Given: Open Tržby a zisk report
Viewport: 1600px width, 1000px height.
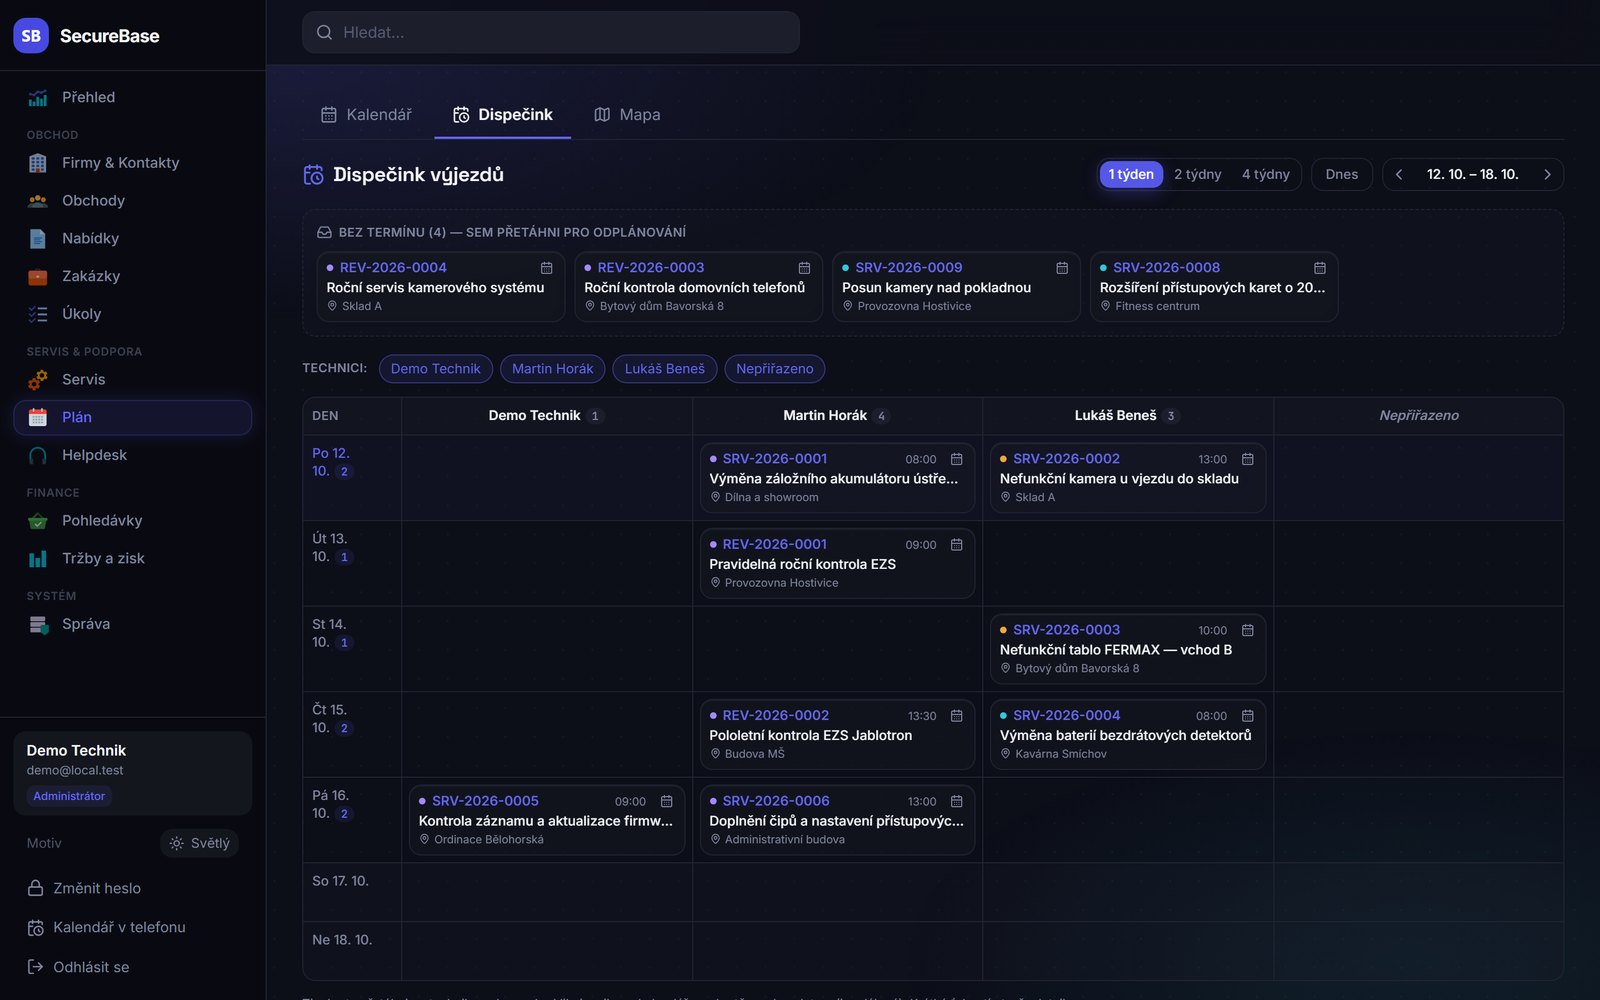Looking at the screenshot, I should pos(133,558).
